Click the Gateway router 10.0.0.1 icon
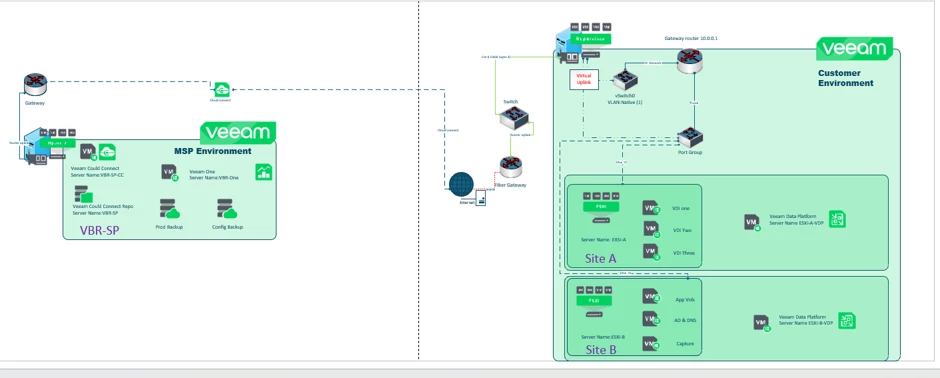 point(689,61)
